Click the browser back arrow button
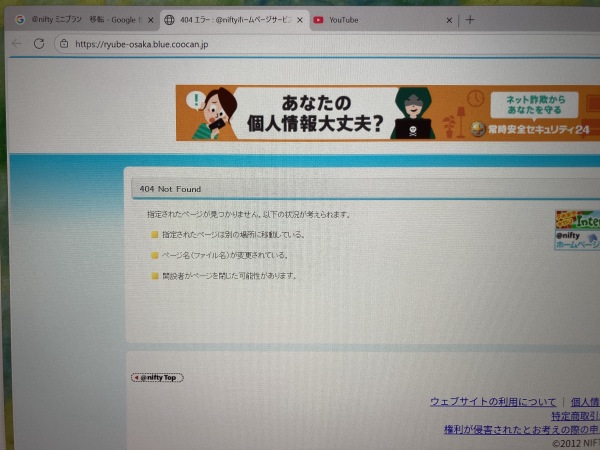The image size is (600, 450). click(x=16, y=44)
